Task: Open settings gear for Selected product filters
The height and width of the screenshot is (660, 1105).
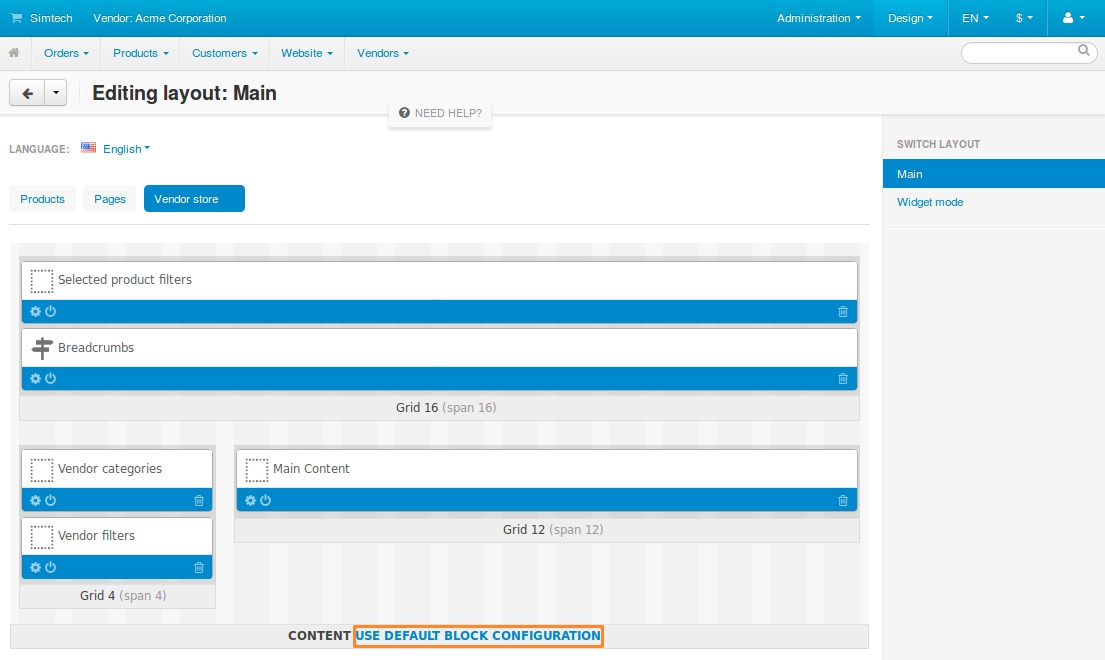Action: [x=35, y=311]
